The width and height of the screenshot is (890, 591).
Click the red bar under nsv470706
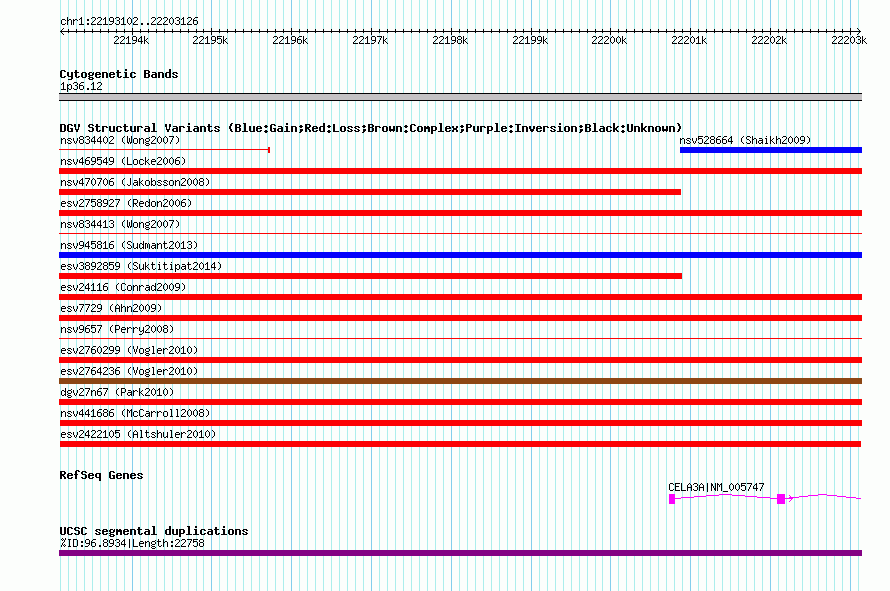pos(370,192)
